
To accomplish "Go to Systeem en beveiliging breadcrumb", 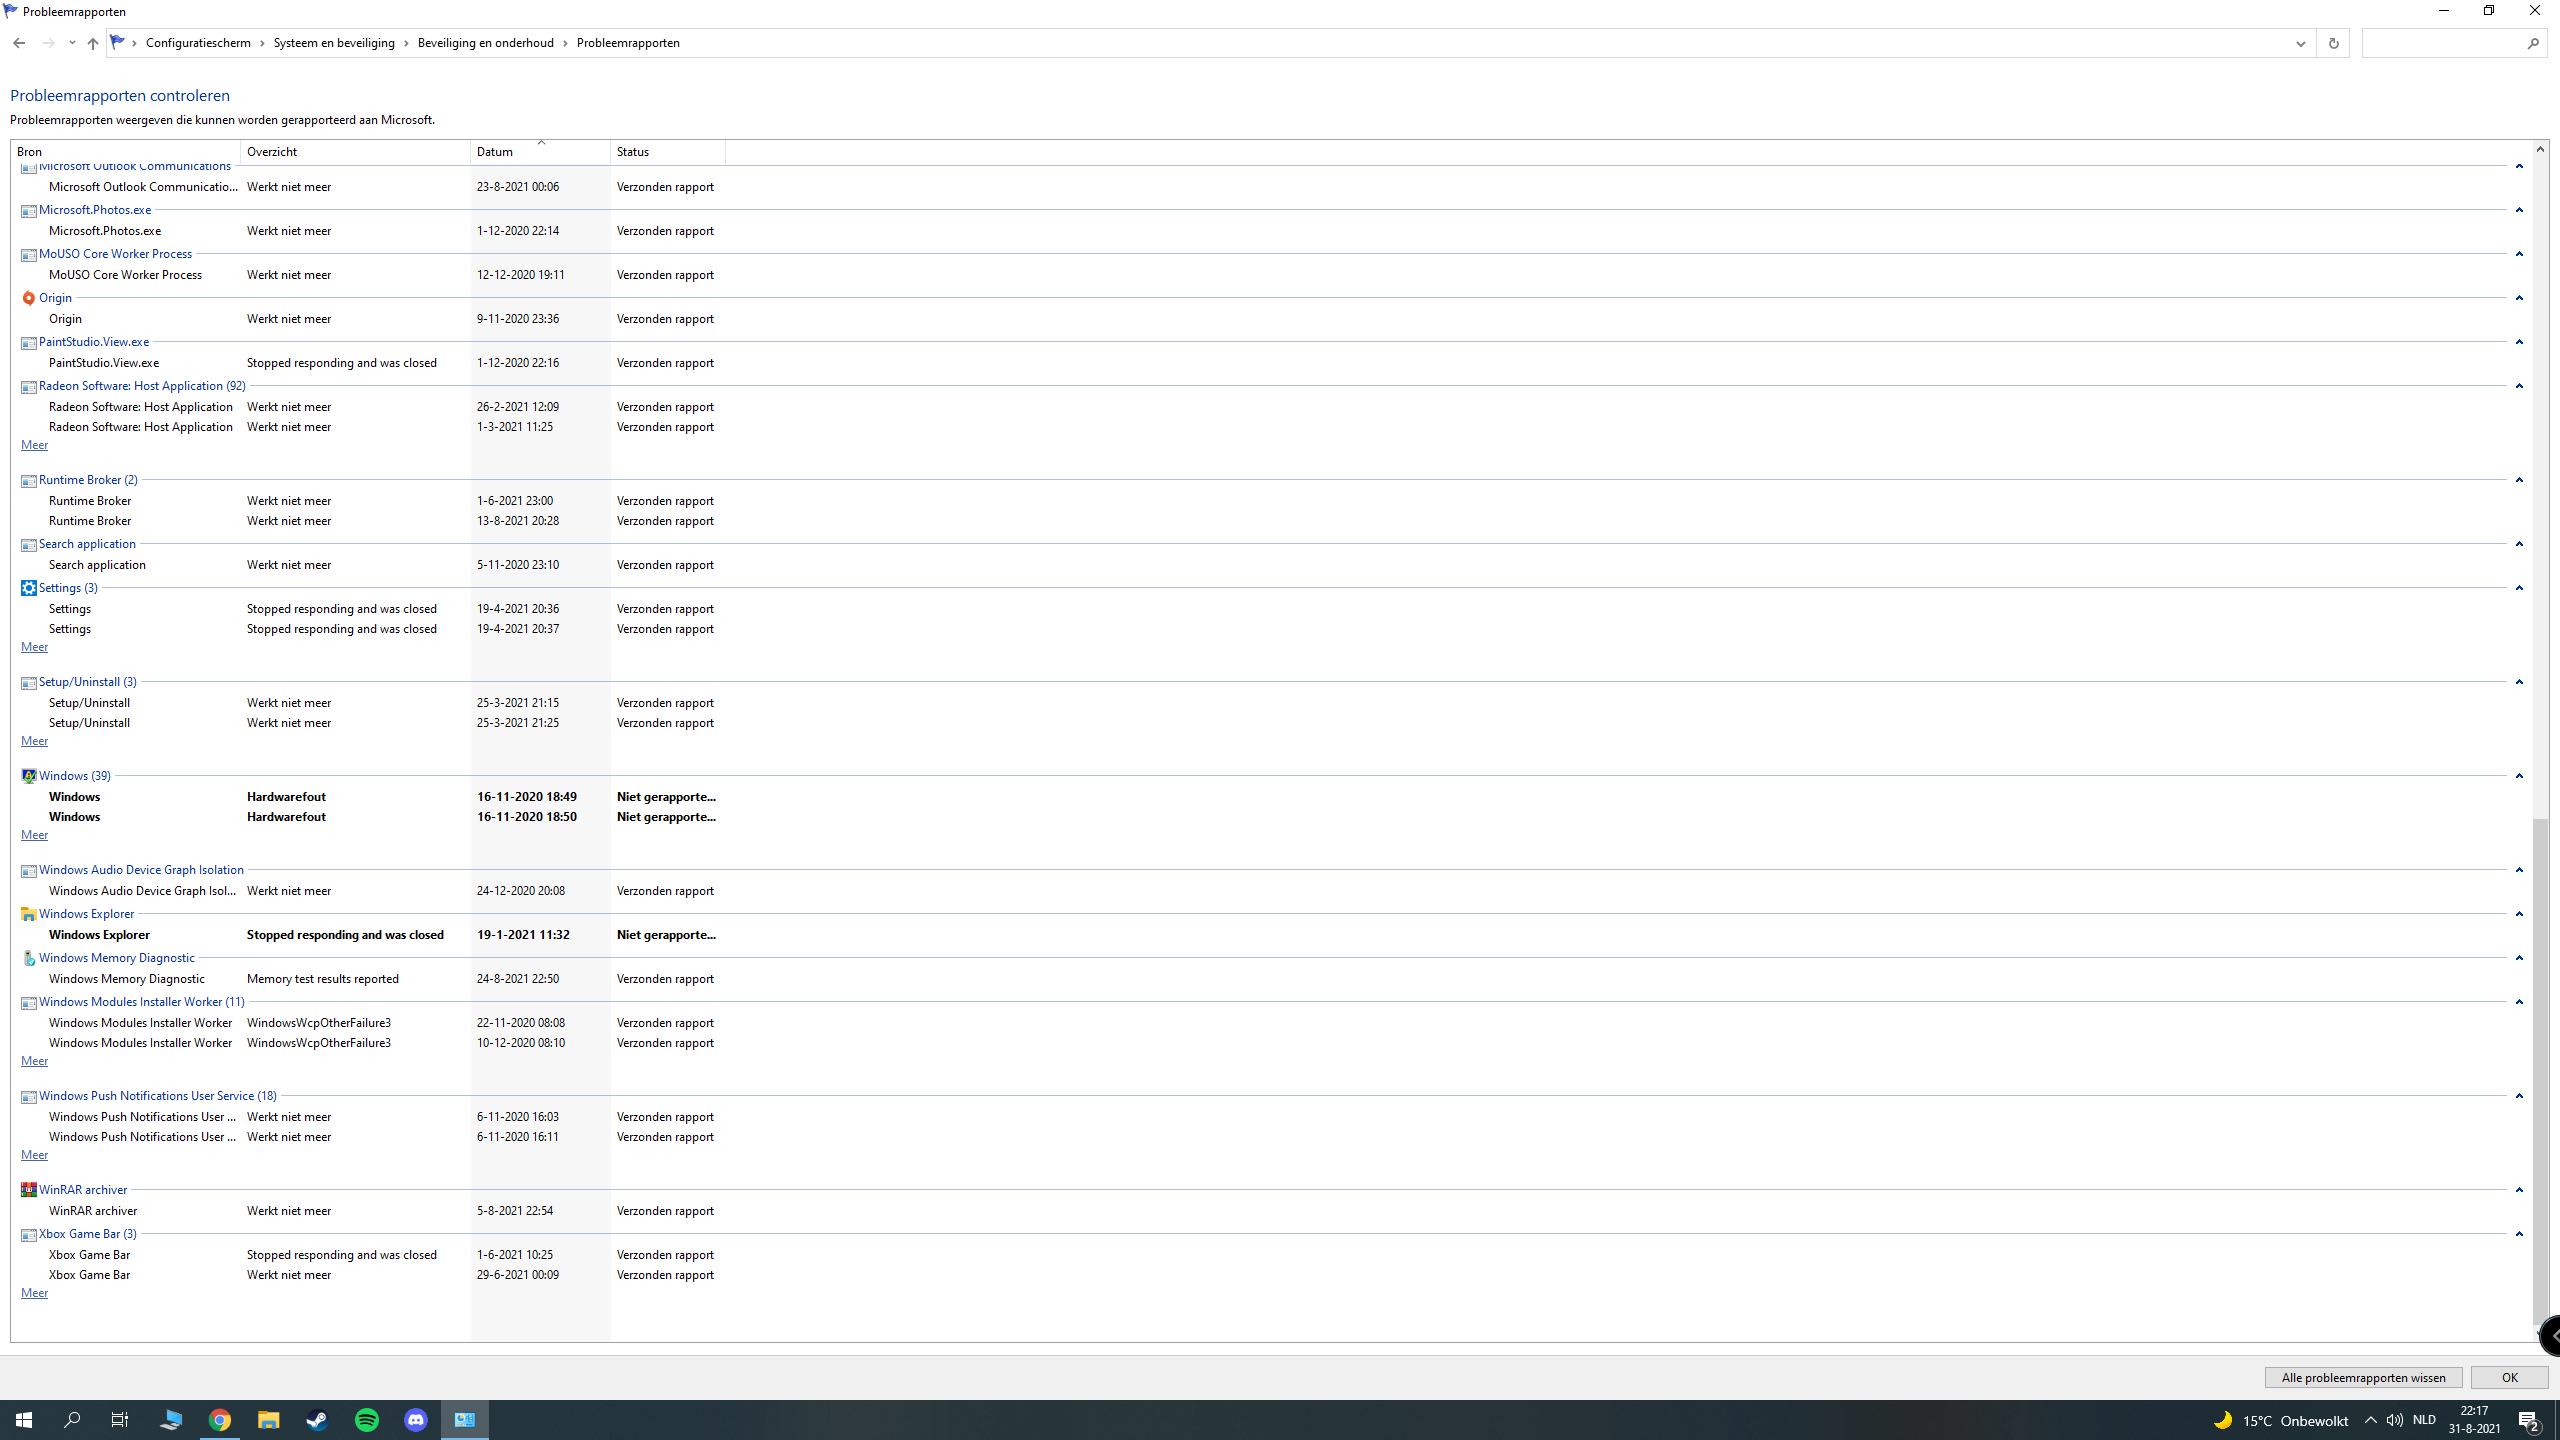I will (334, 43).
